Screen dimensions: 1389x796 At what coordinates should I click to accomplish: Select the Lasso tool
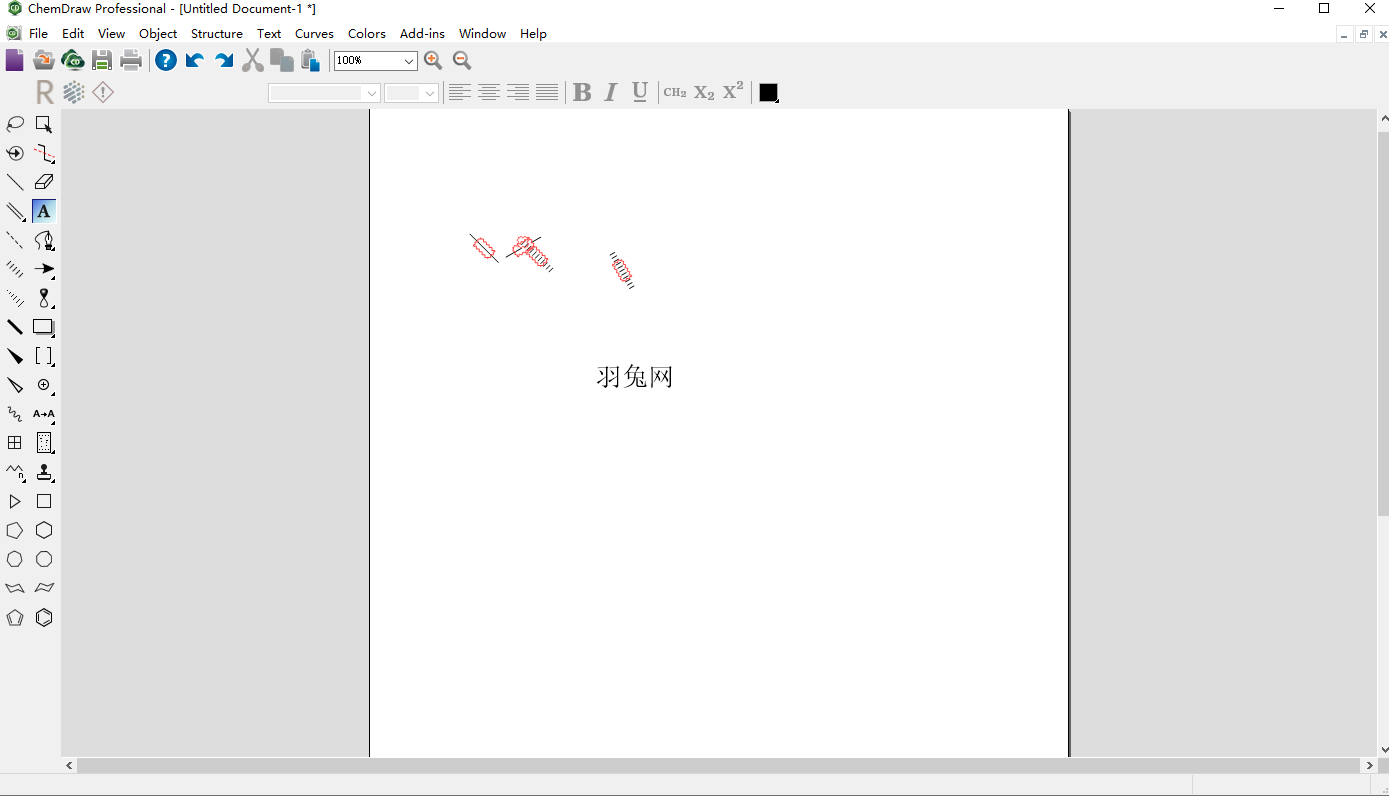[x=15, y=124]
